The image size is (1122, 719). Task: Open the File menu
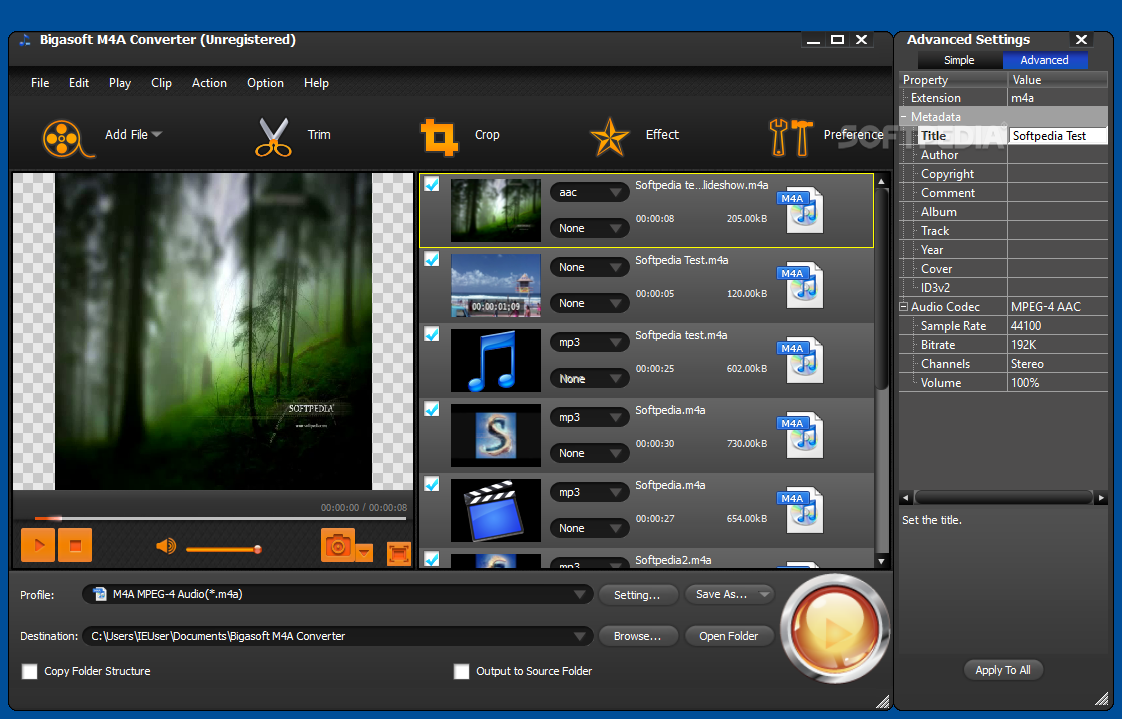[40, 83]
